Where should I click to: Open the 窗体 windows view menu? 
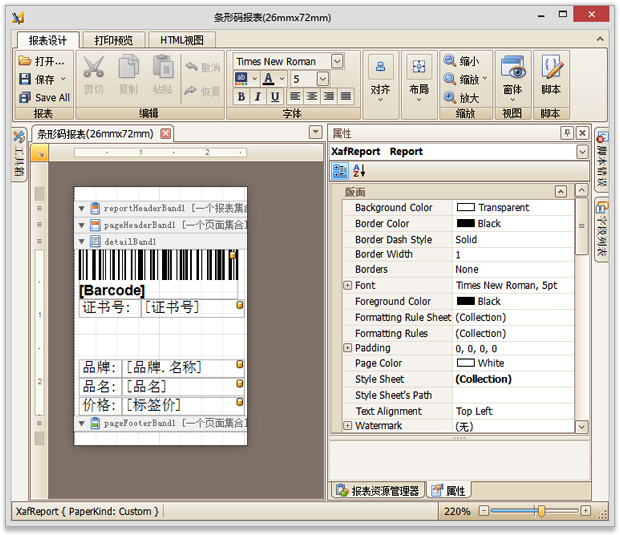pos(512,80)
